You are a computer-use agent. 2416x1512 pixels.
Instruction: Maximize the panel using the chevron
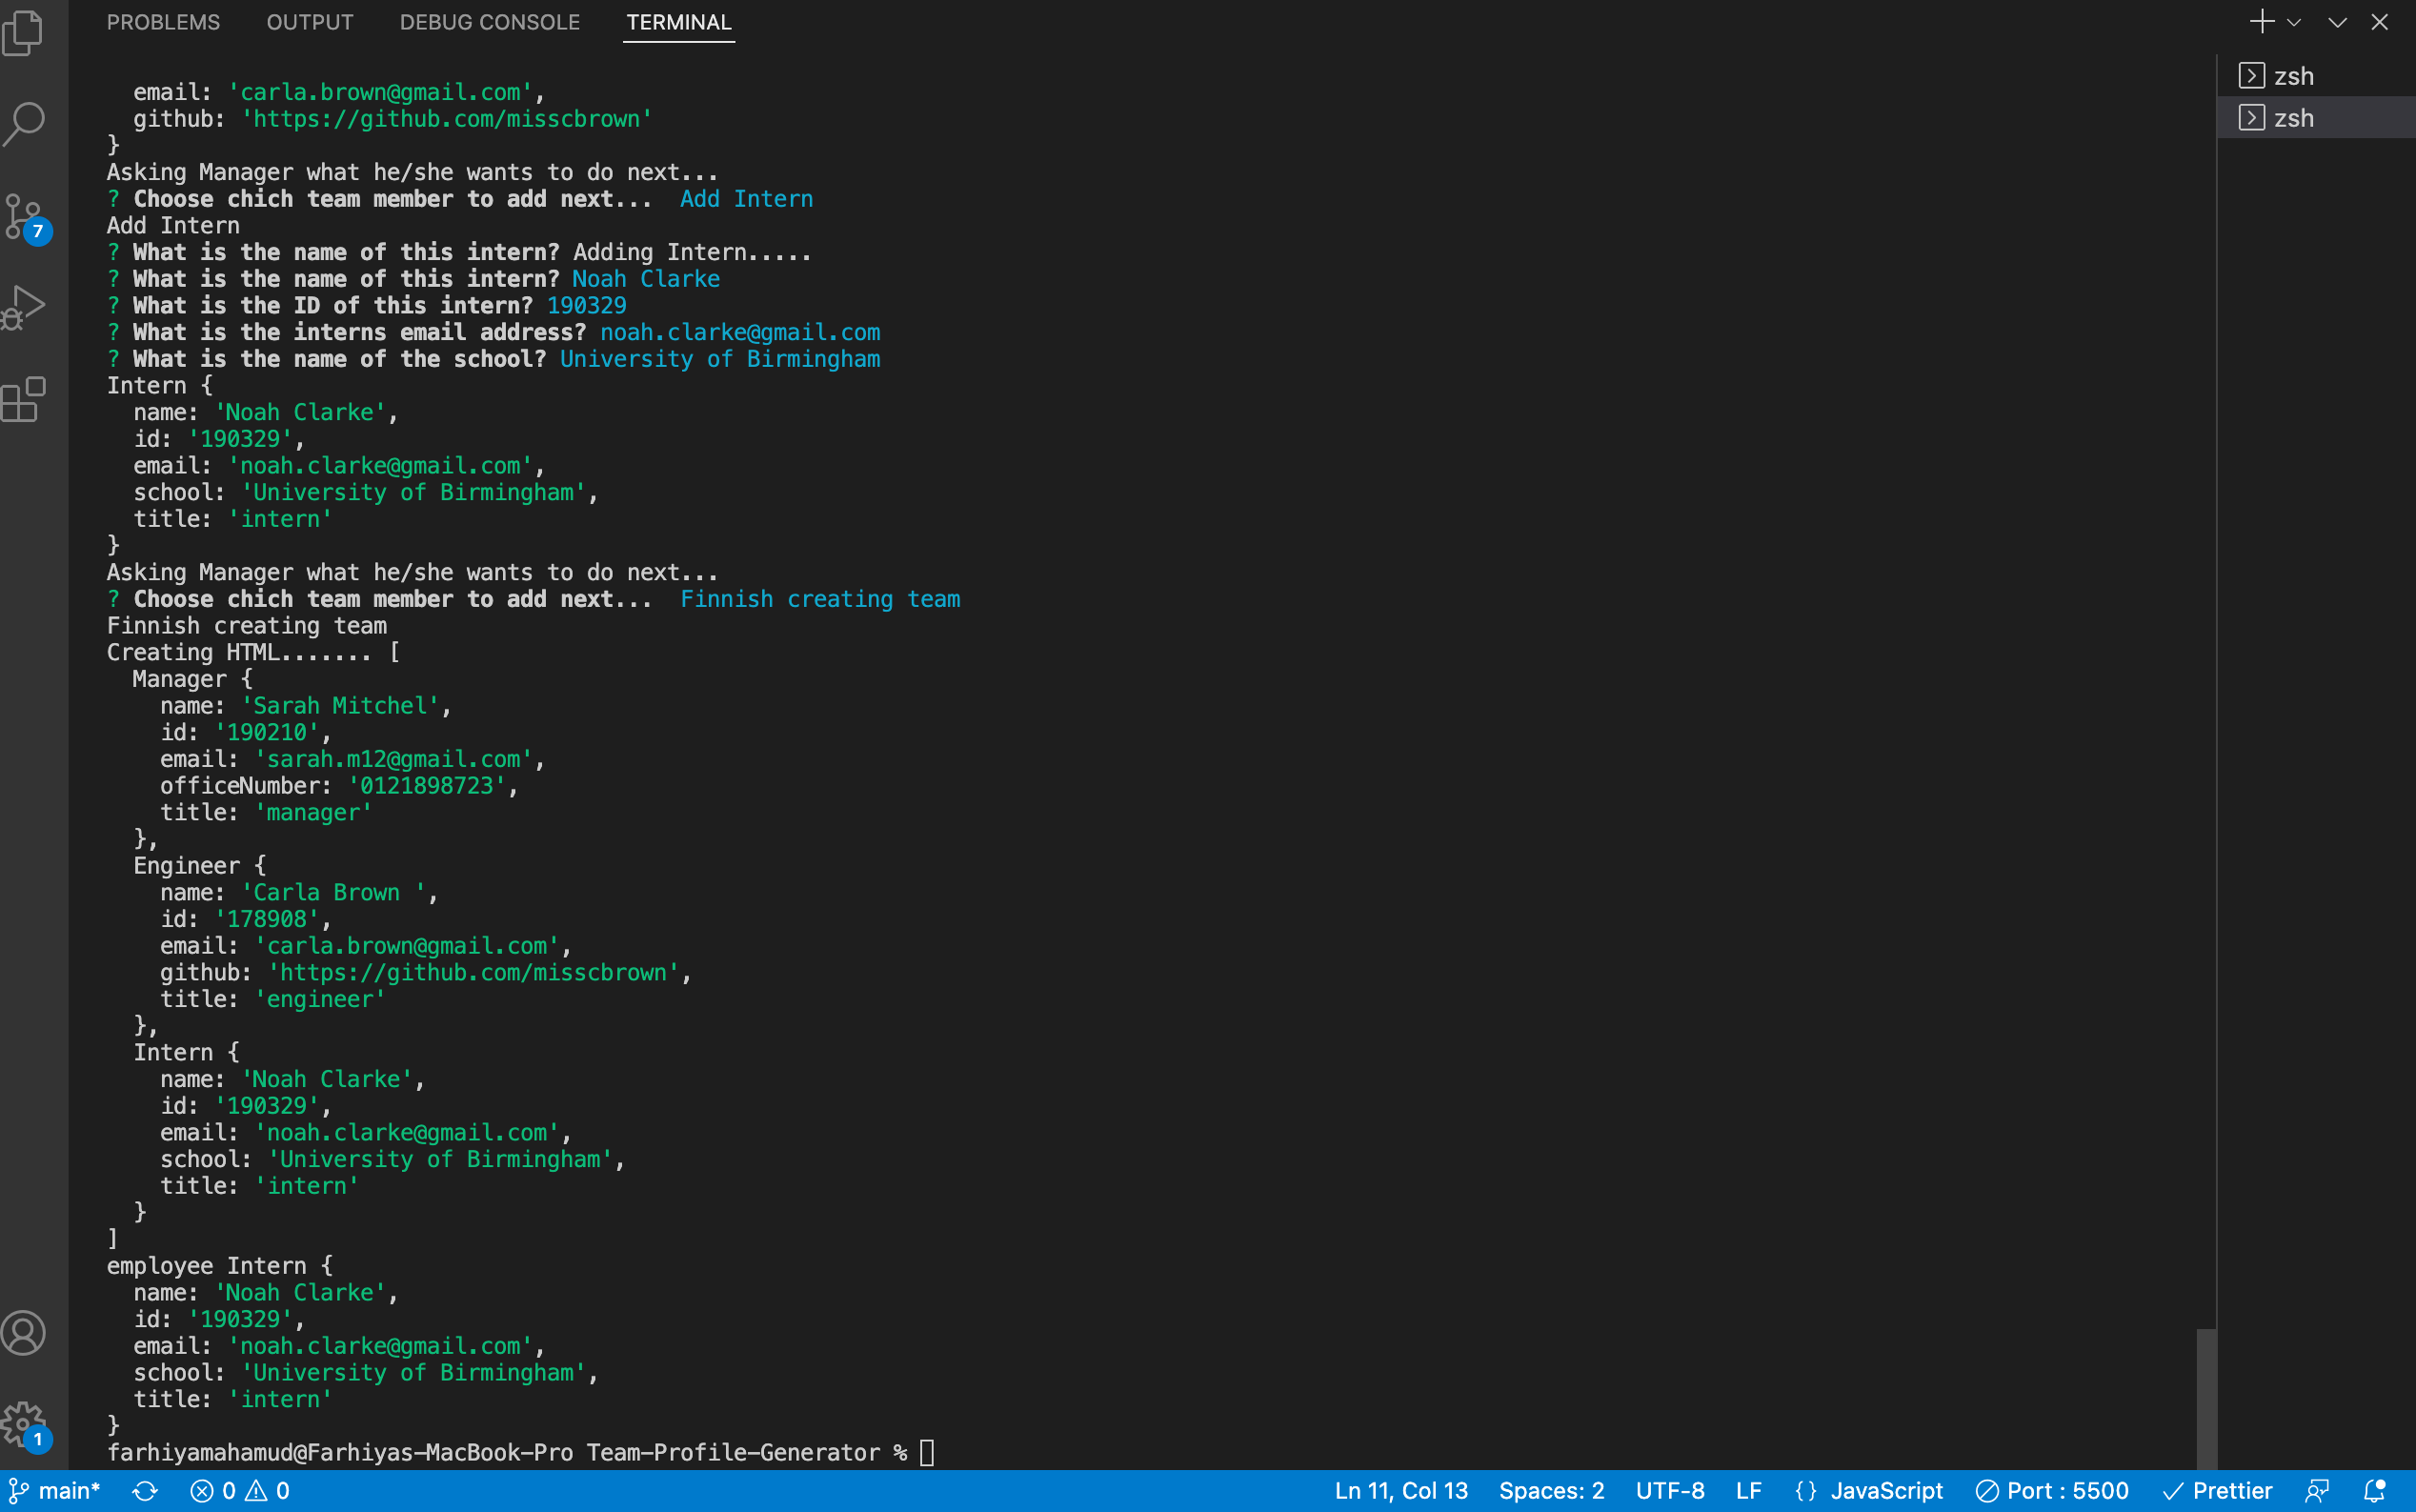[2336, 21]
